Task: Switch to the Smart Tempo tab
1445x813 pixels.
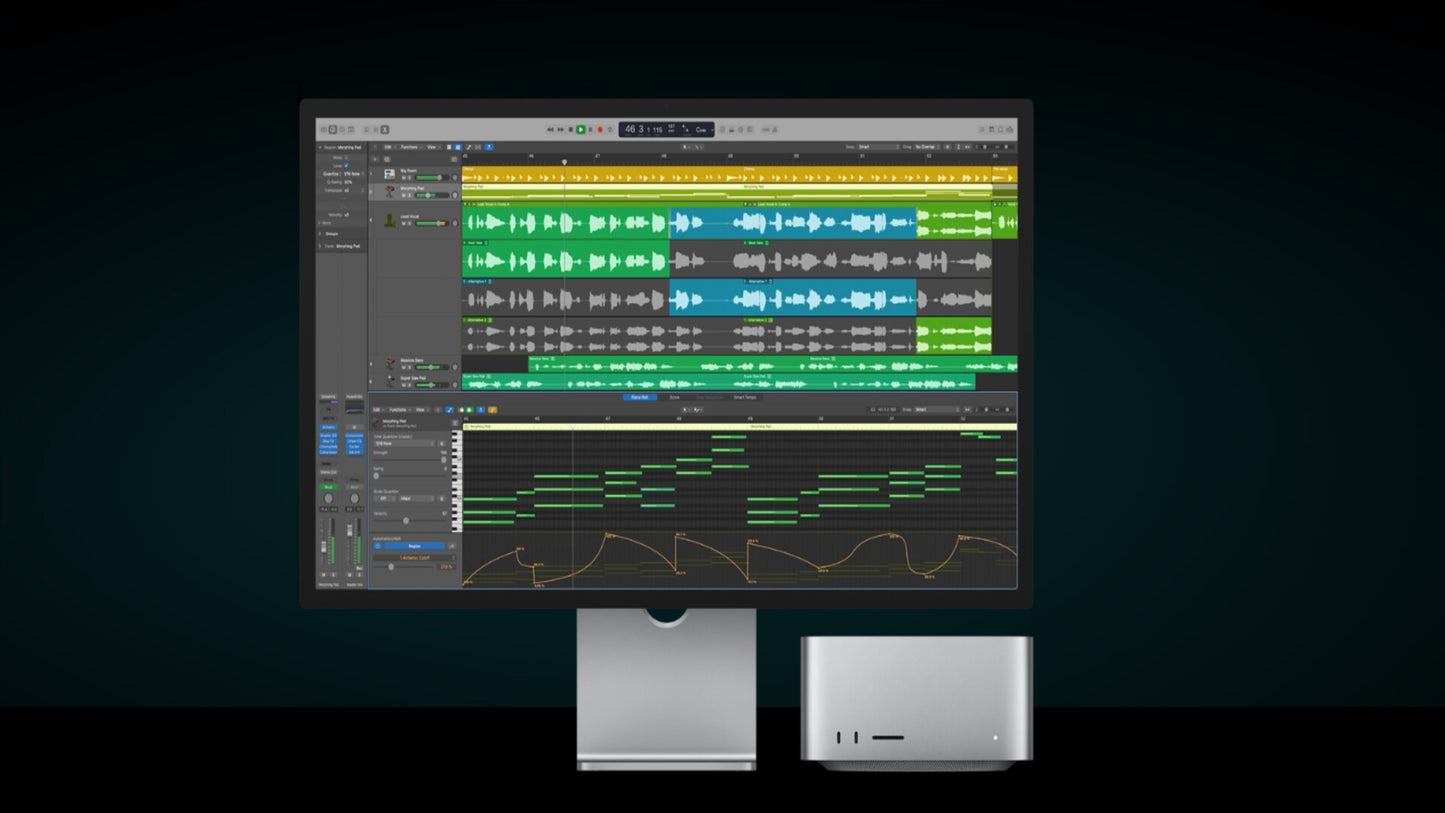Action: 745,397
